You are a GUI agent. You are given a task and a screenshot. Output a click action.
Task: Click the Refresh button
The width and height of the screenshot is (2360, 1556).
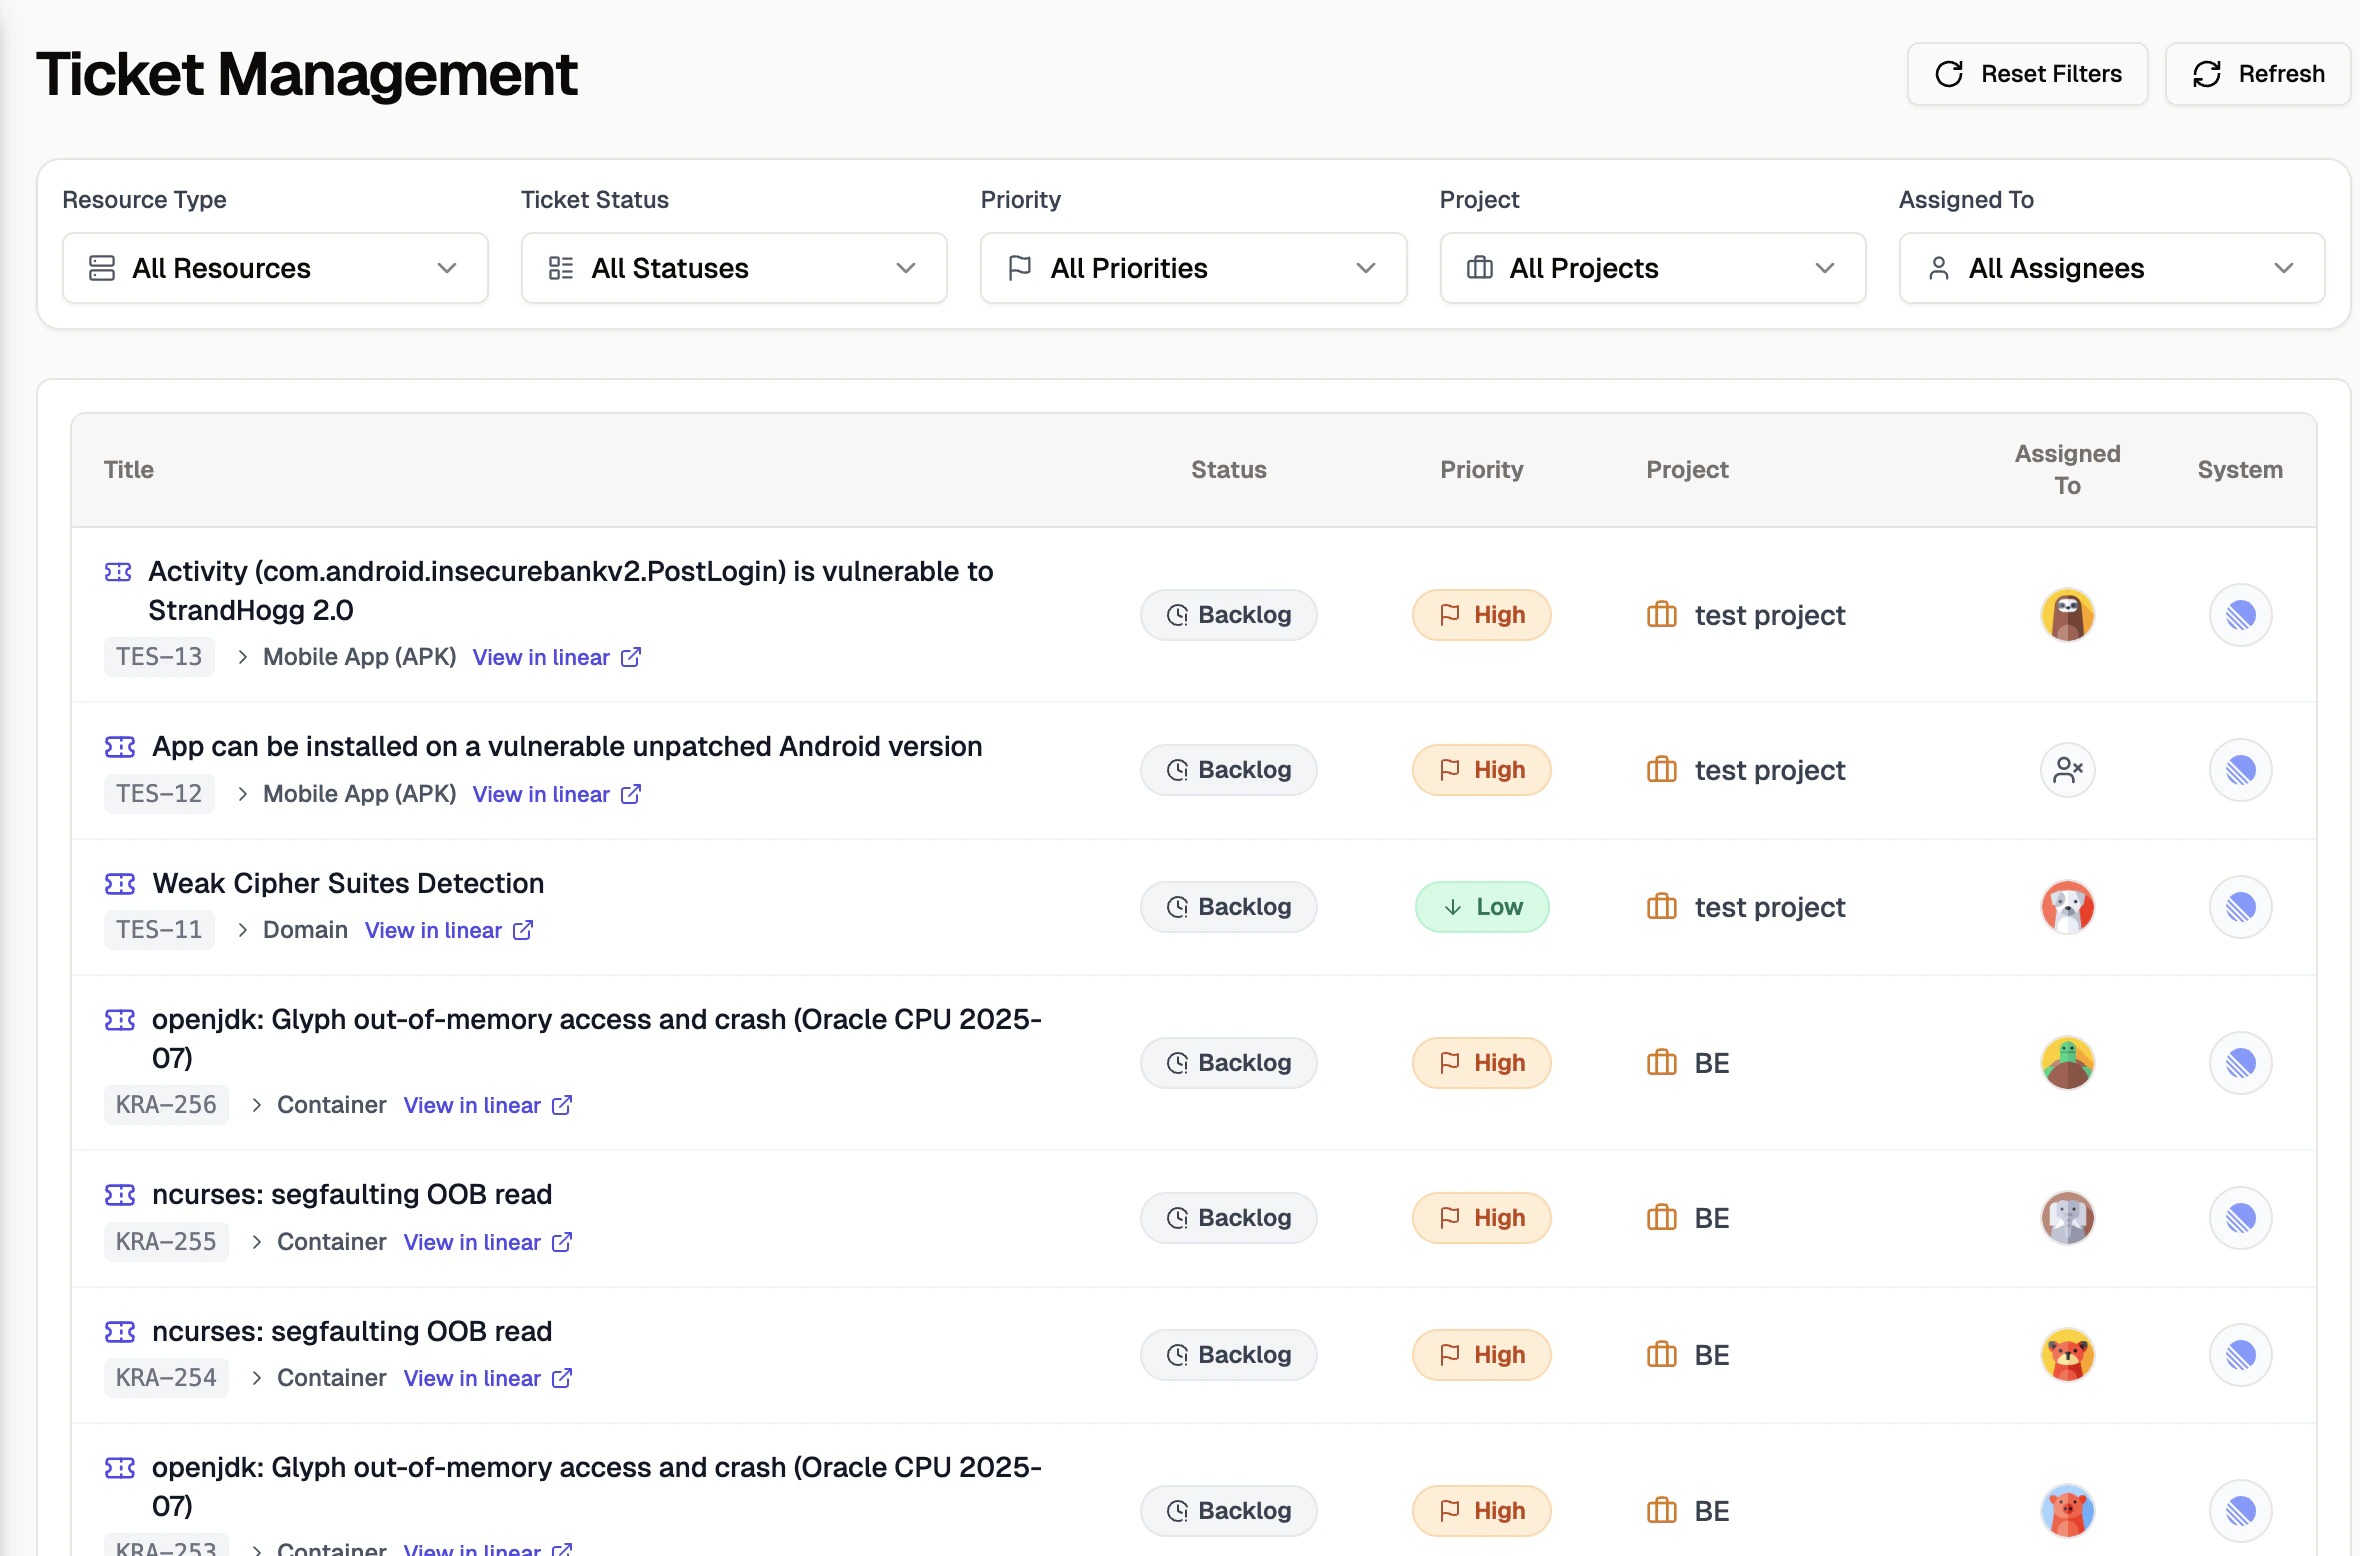[x=2257, y=73]
